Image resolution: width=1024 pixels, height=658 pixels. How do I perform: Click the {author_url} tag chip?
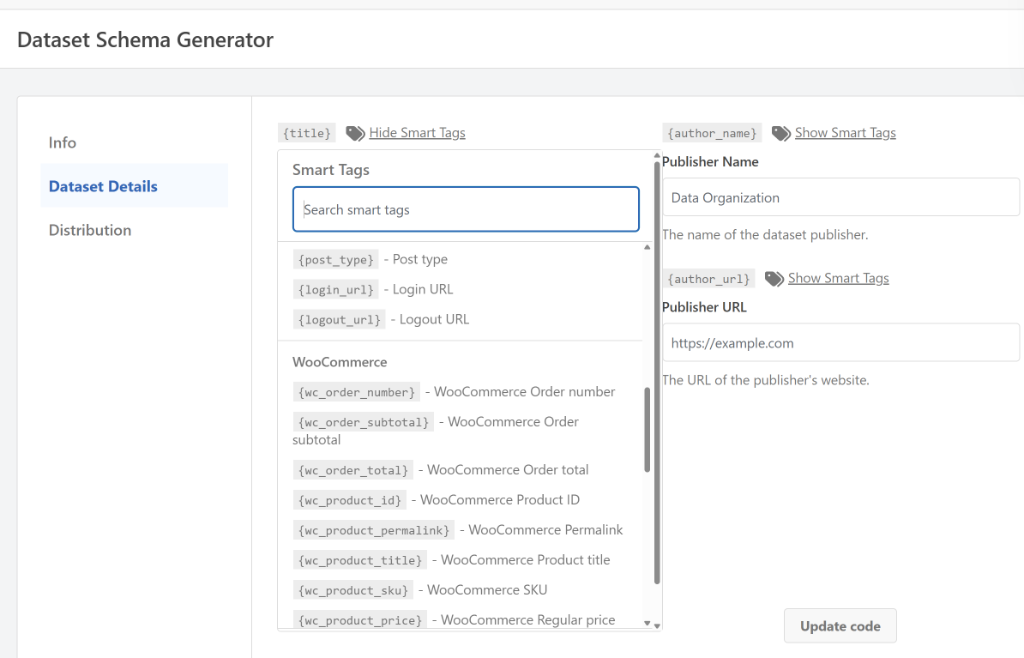pos(709,279)
